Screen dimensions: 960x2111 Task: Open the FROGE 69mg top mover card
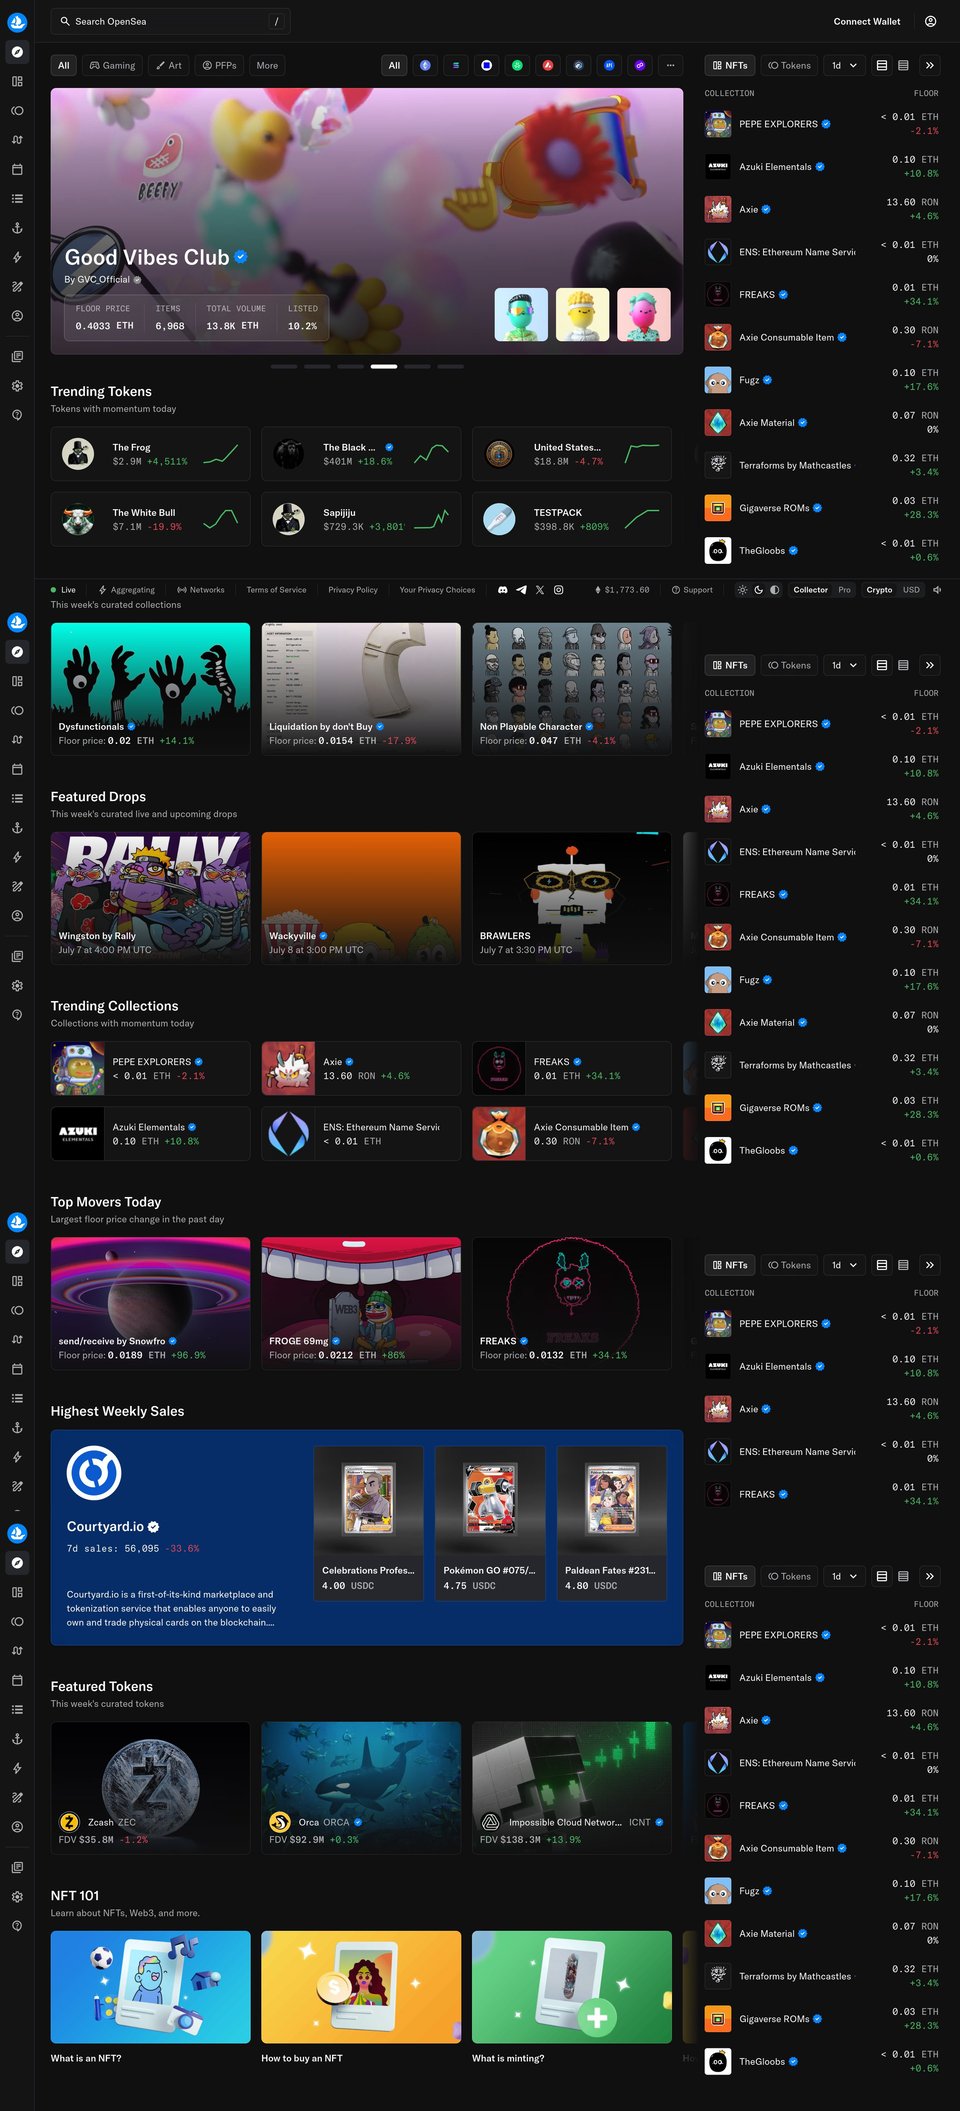tap(361, 1303)
